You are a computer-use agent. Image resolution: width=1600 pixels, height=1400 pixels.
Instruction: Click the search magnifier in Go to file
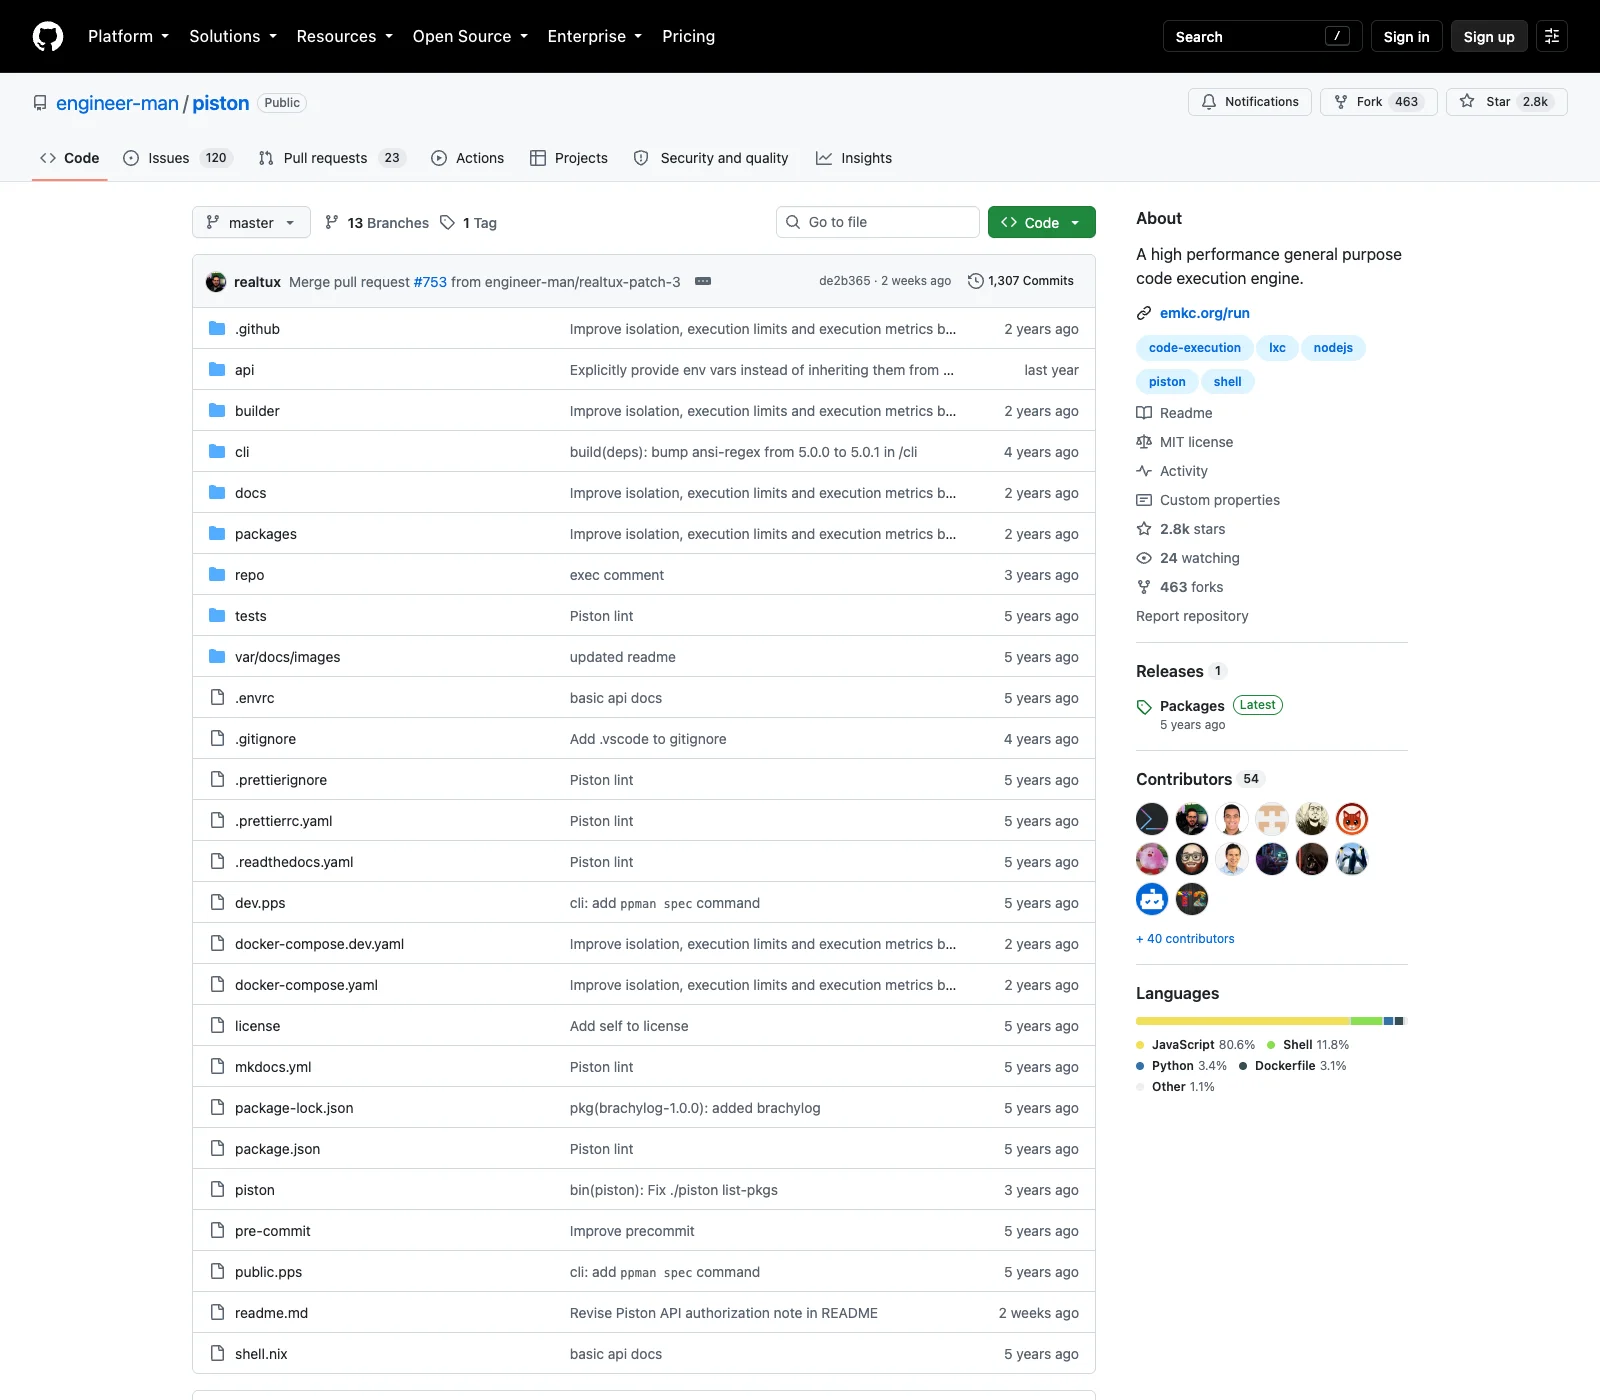pyautogui.click(x=793, y=222)
